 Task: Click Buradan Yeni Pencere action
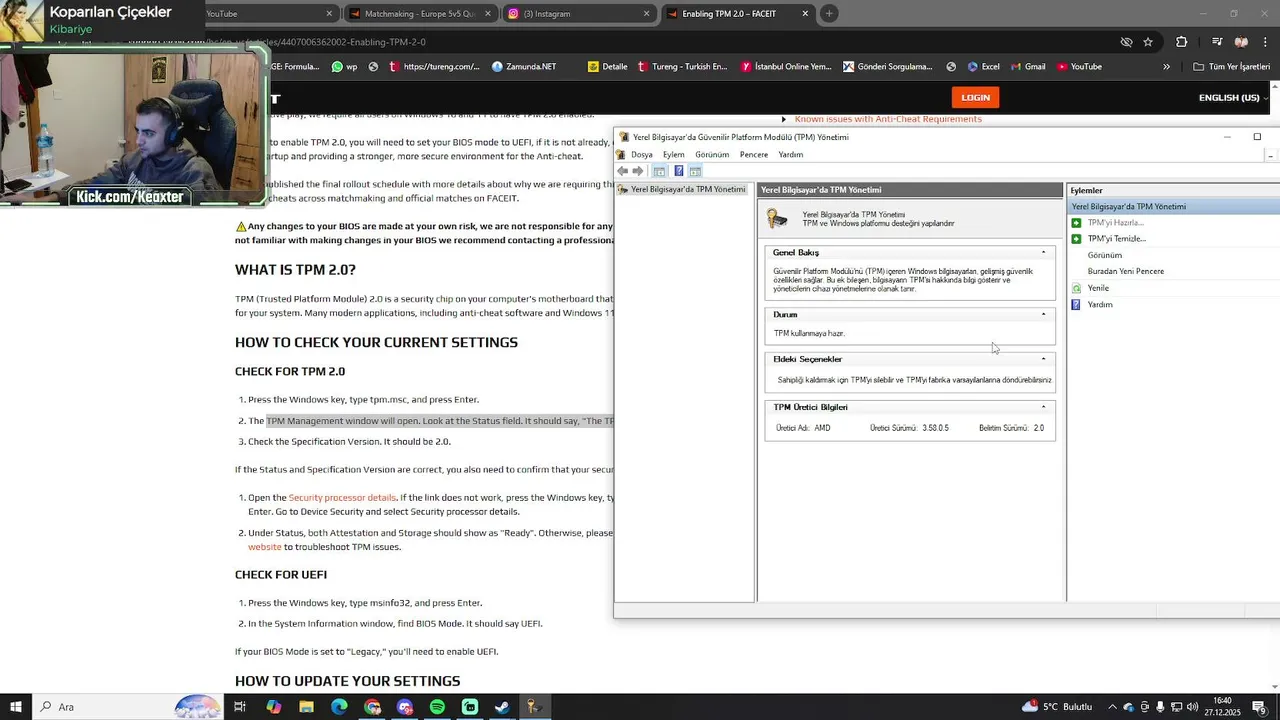1125,271
